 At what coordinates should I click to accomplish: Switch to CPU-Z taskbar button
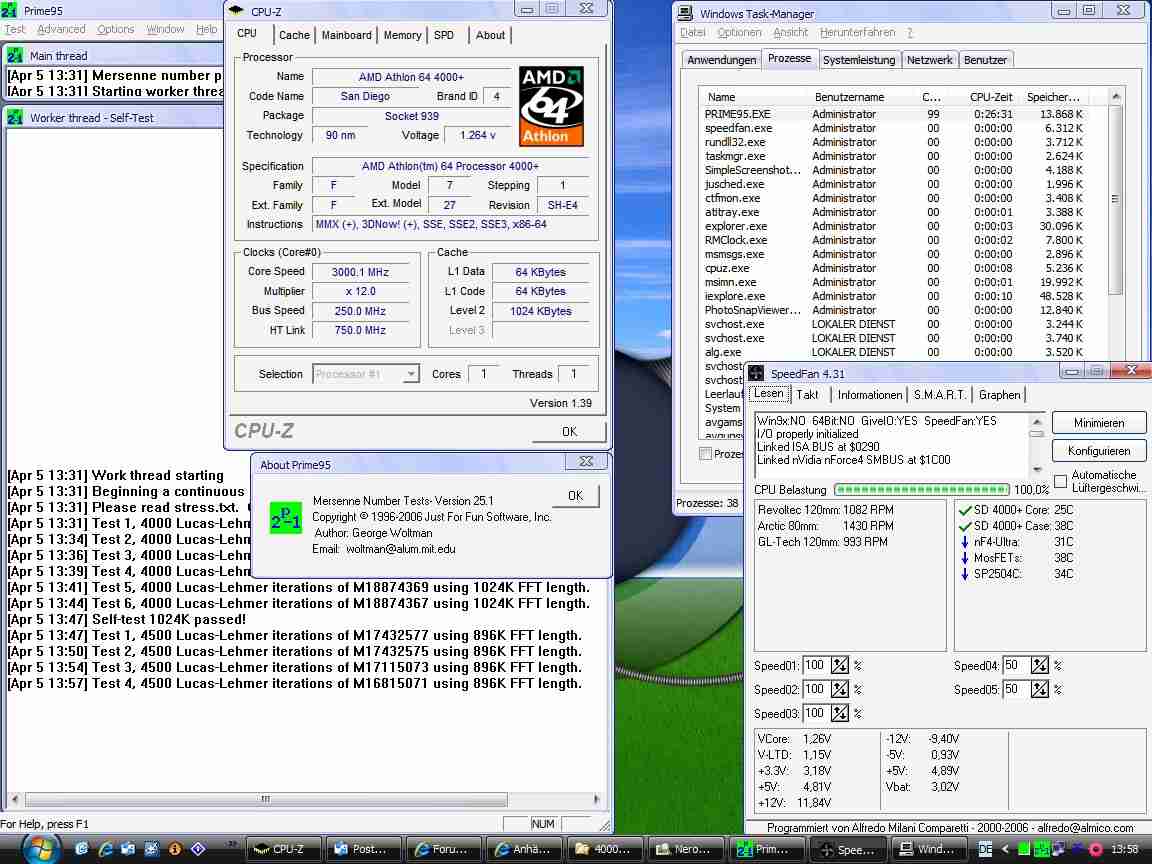283,849
